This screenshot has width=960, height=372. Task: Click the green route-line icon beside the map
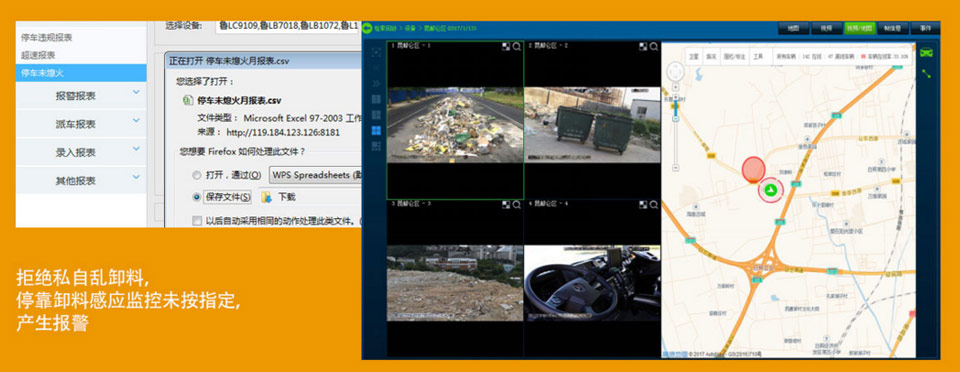pyautogui.click(x=926, y=73)
